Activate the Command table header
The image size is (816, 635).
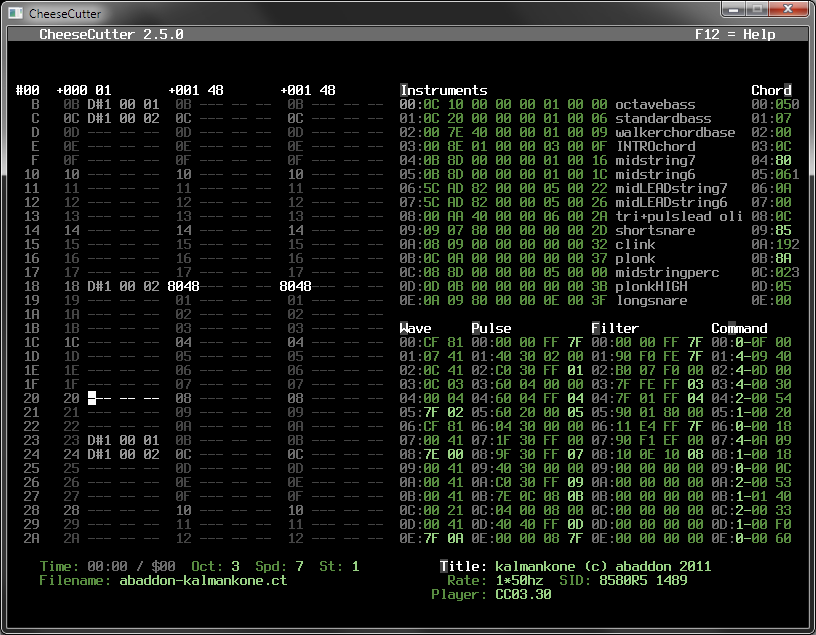pyautogui.click(x=739, y=328)
